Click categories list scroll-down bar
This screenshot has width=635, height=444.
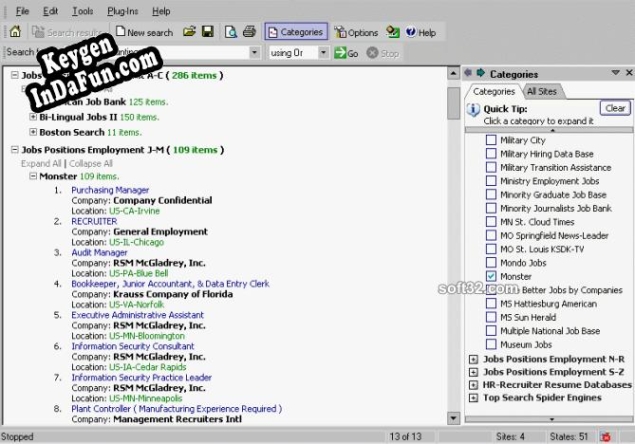(x=549, y=419)
